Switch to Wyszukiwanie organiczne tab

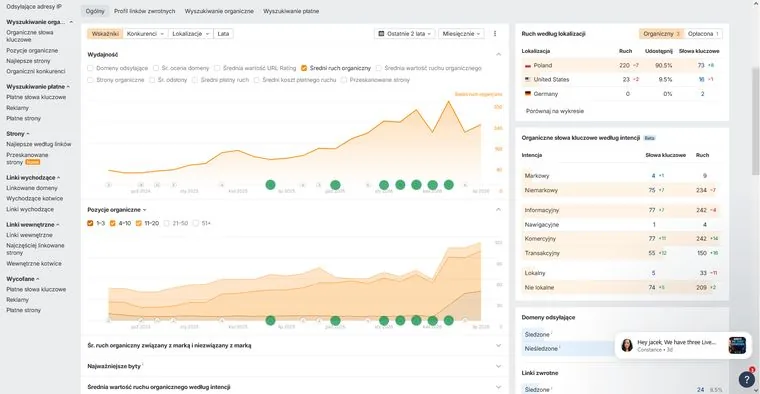click(219, 11)
